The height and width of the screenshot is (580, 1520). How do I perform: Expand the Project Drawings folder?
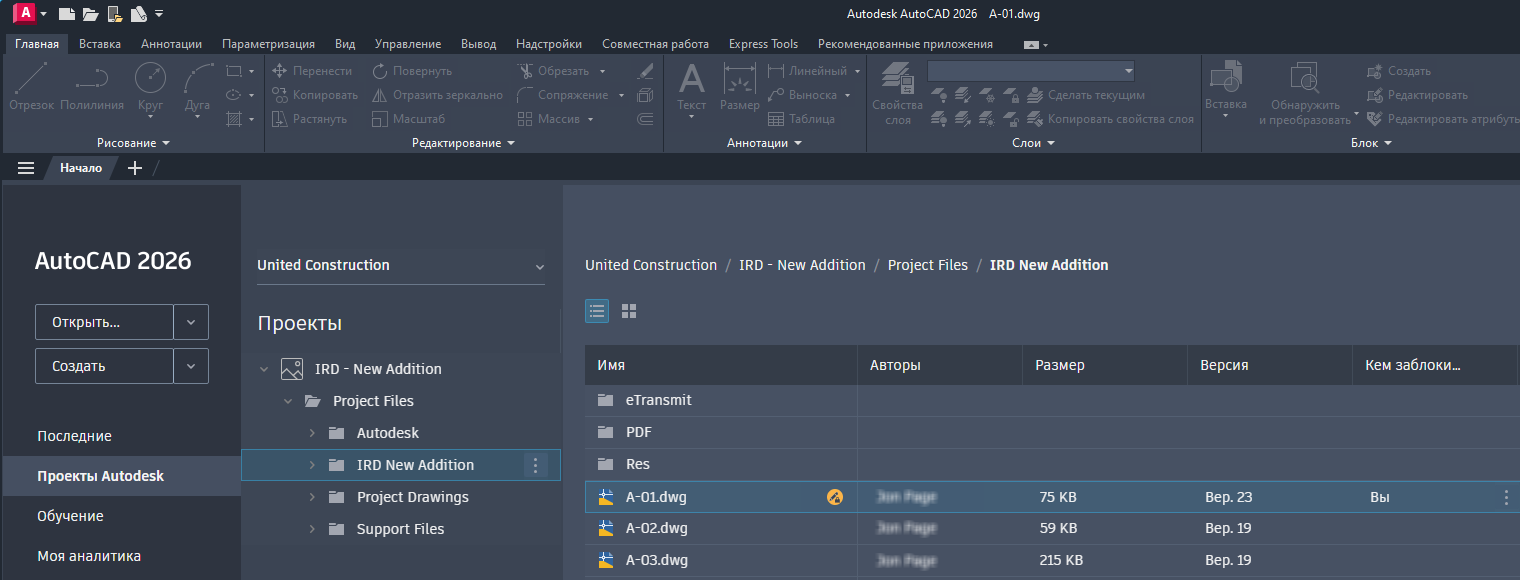pos(312,497)
